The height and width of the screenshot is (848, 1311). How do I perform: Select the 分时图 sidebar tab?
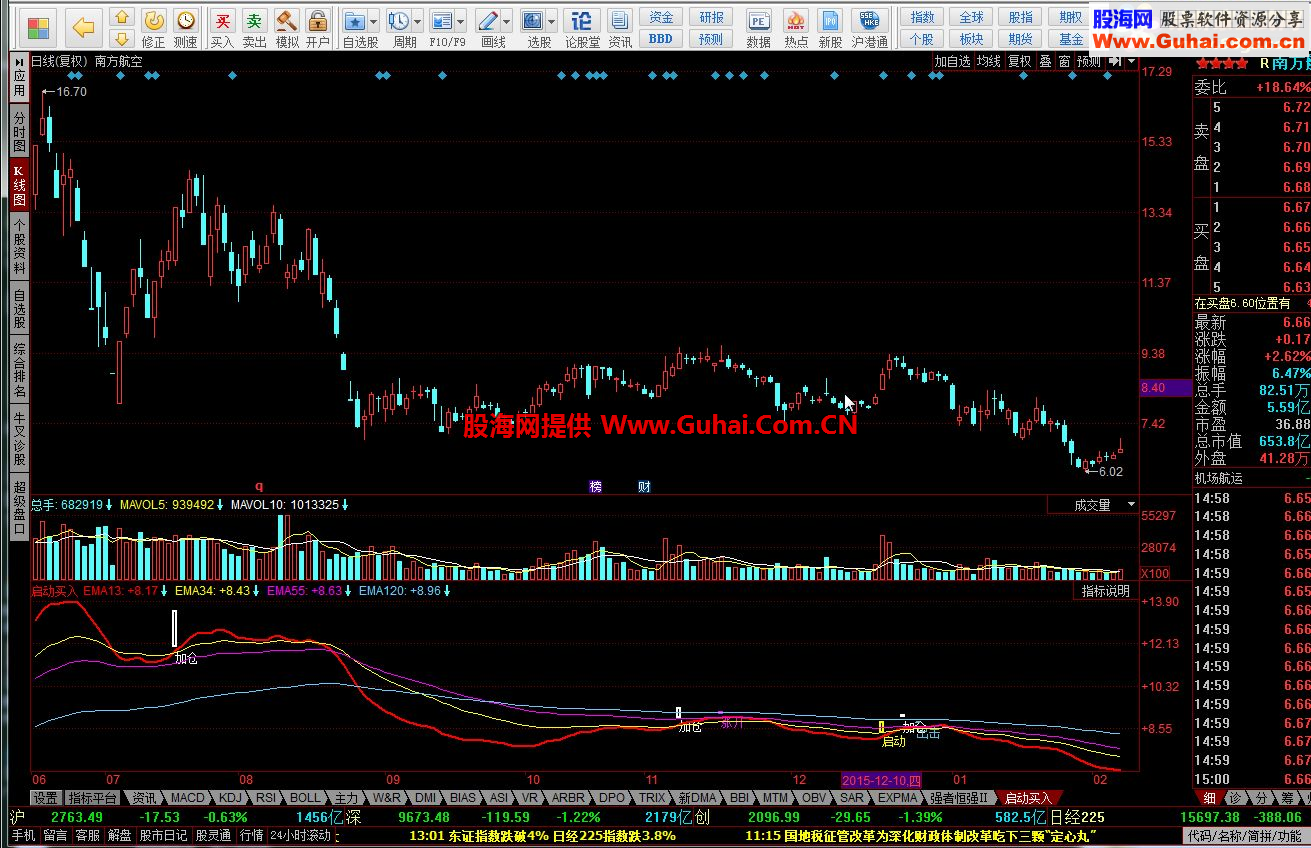(x=19, y=130)
